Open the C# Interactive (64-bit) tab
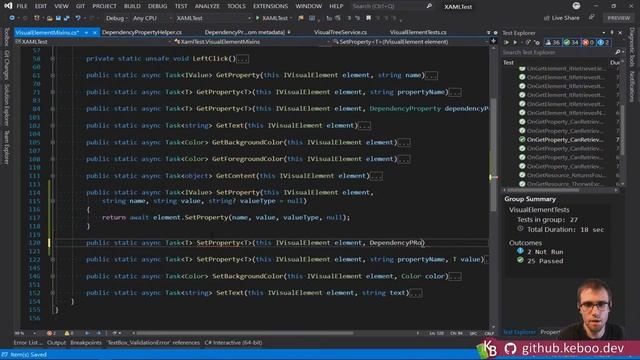This screenshot has width=640, height=360. point(233,343)
